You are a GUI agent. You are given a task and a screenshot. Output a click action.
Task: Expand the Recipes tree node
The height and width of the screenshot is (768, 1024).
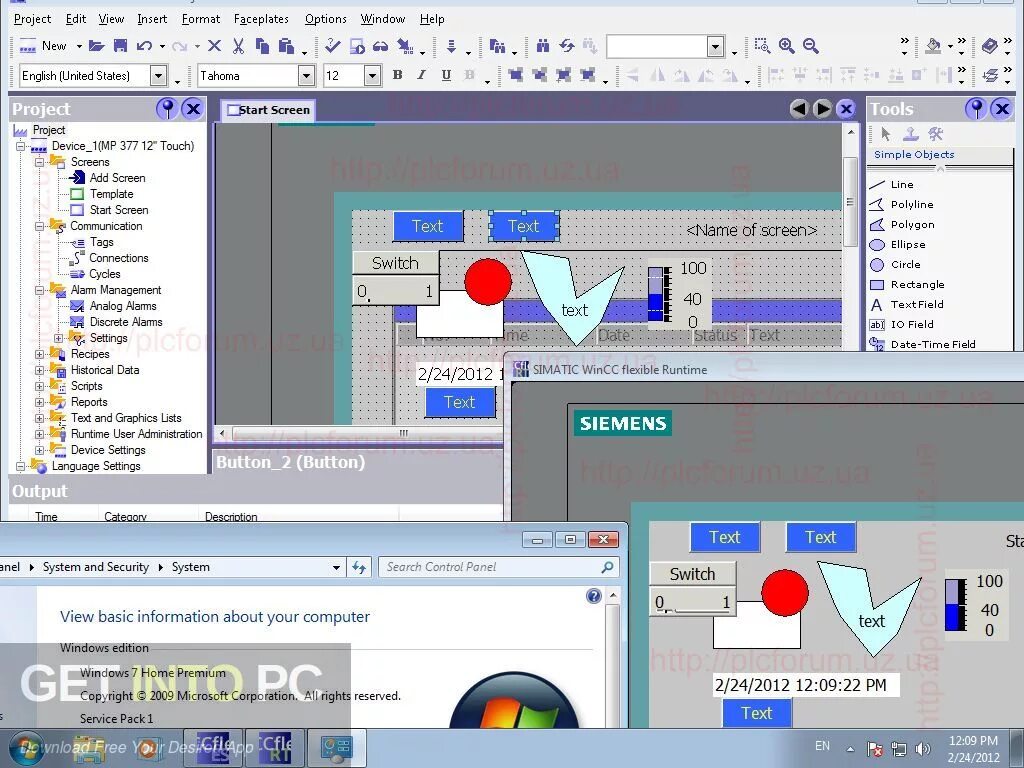click(x=40, y=354)
